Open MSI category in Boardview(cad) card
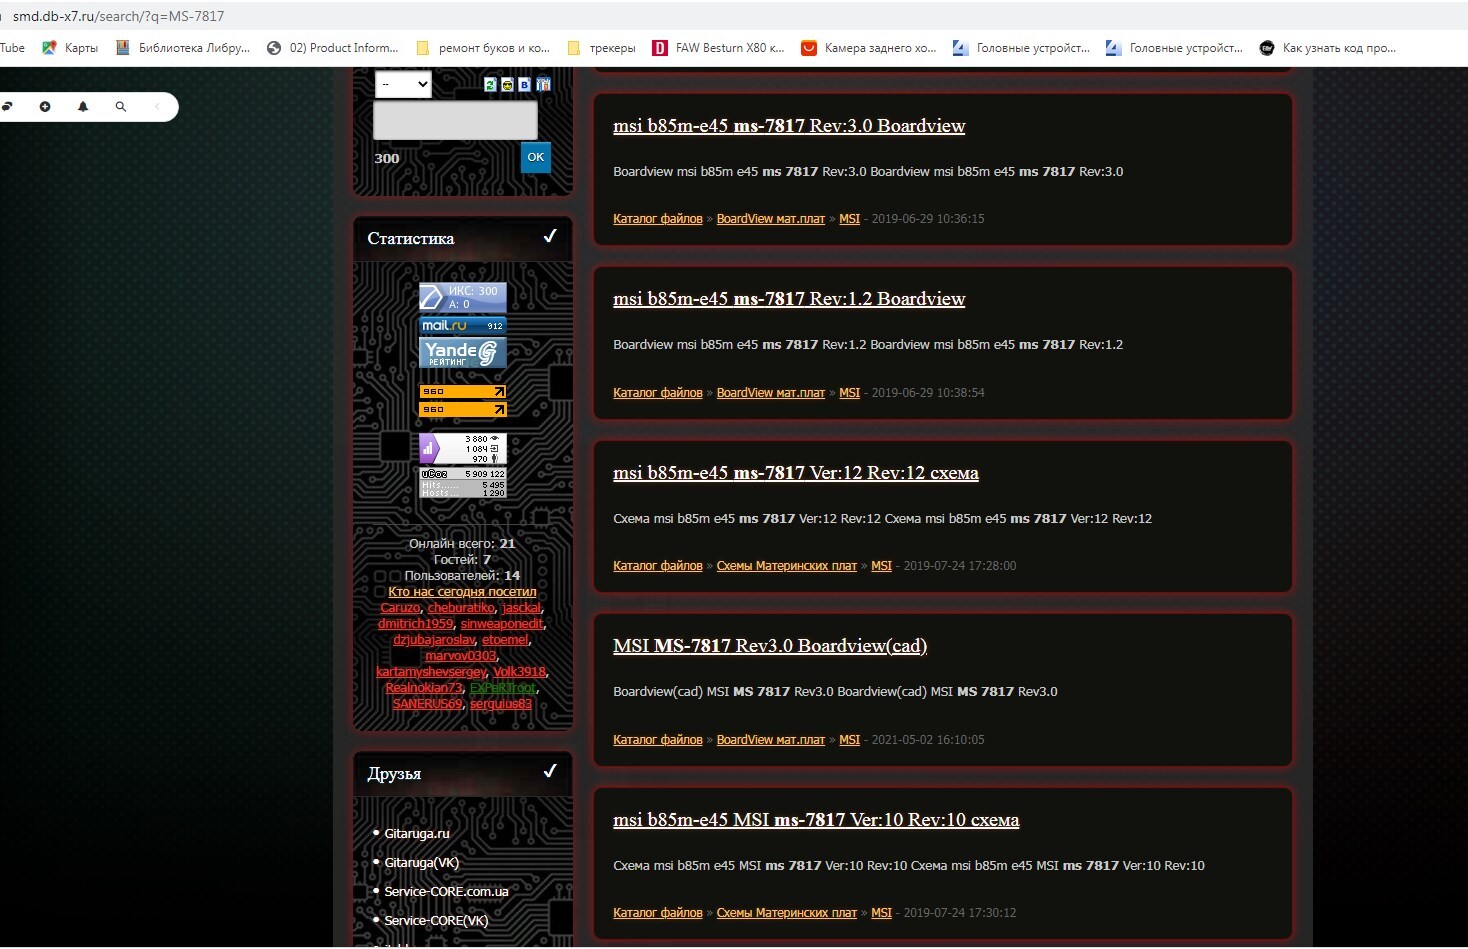Screen dimensions: 1468x949 coord(849,740)
